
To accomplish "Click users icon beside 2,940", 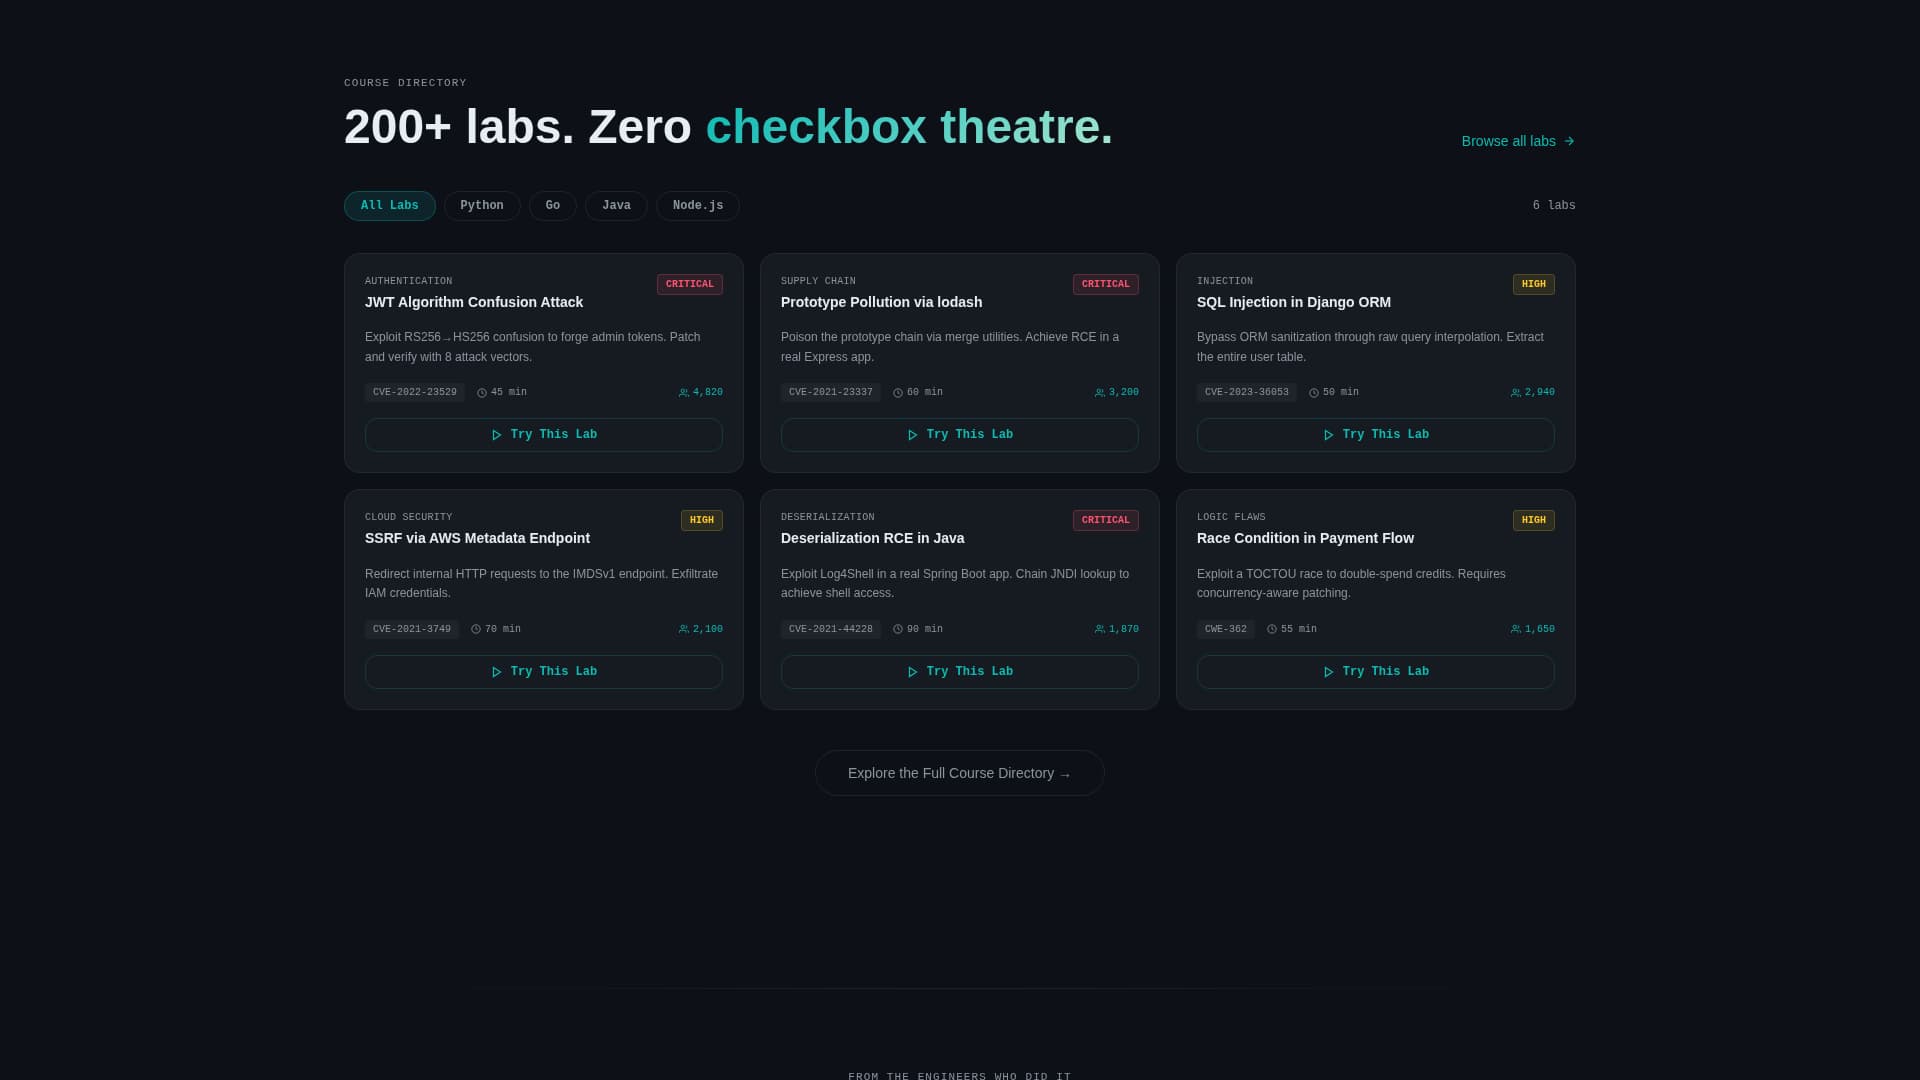I will pos(1516,393).
